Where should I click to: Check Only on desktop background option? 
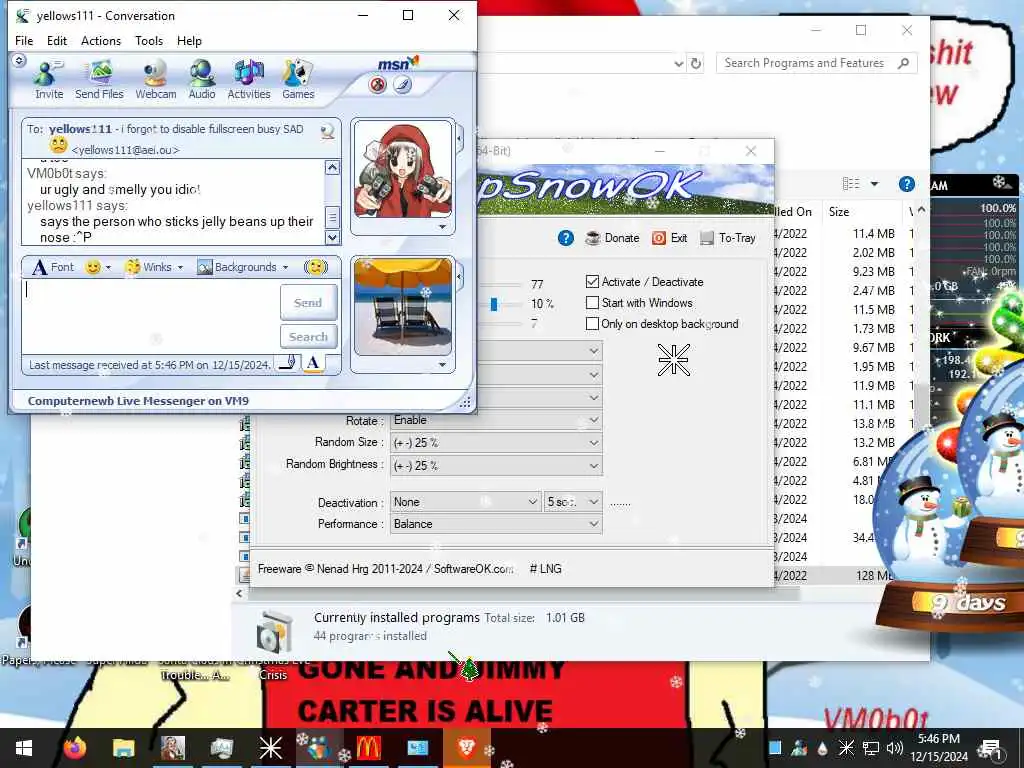click(x=592, y=323)
